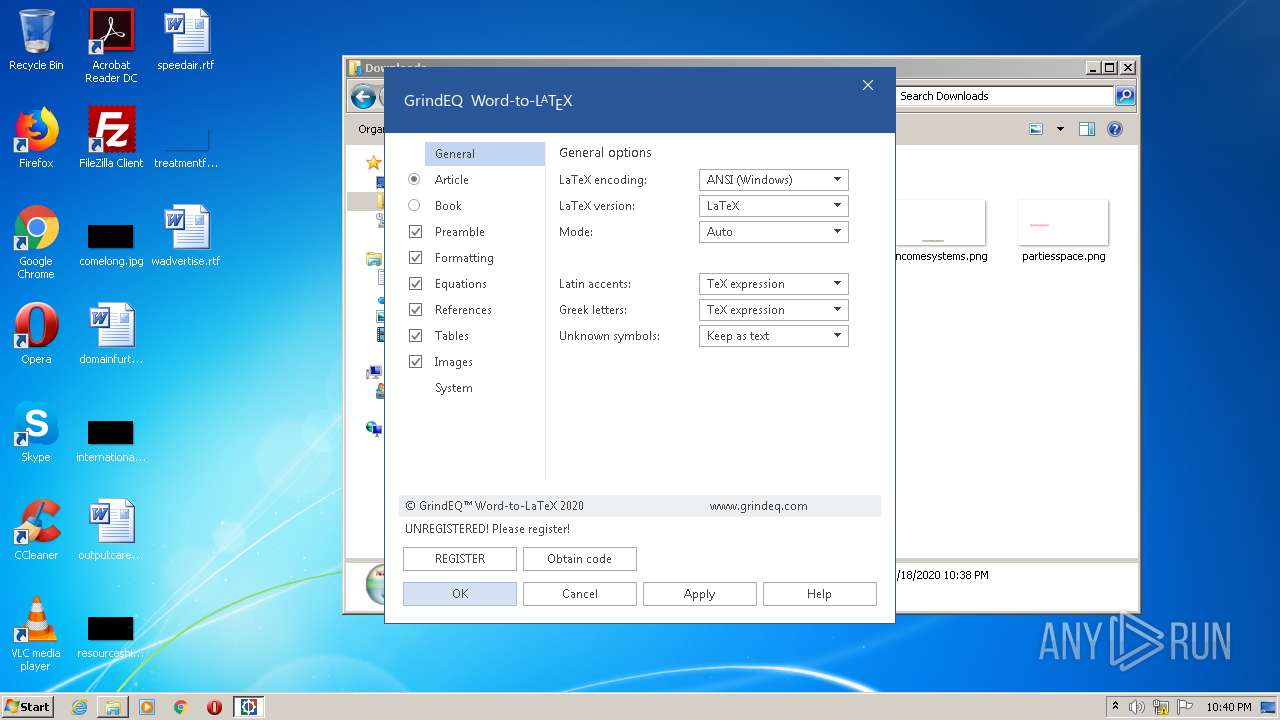Toggle the Images checkbox

pyautogui.click(x=415, y=361)
